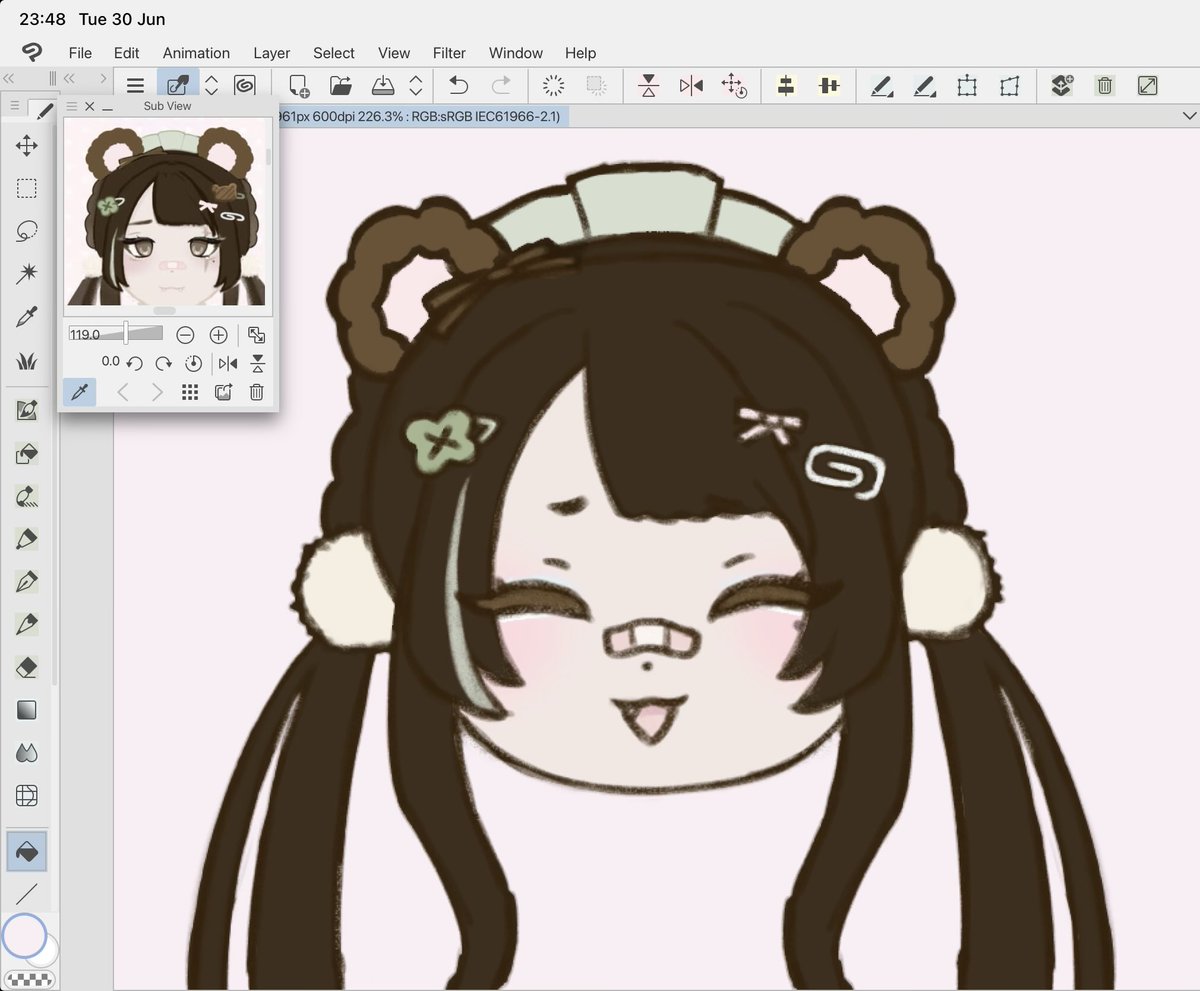Open the File menu
Screen dimensions: 1200x991
80,53
